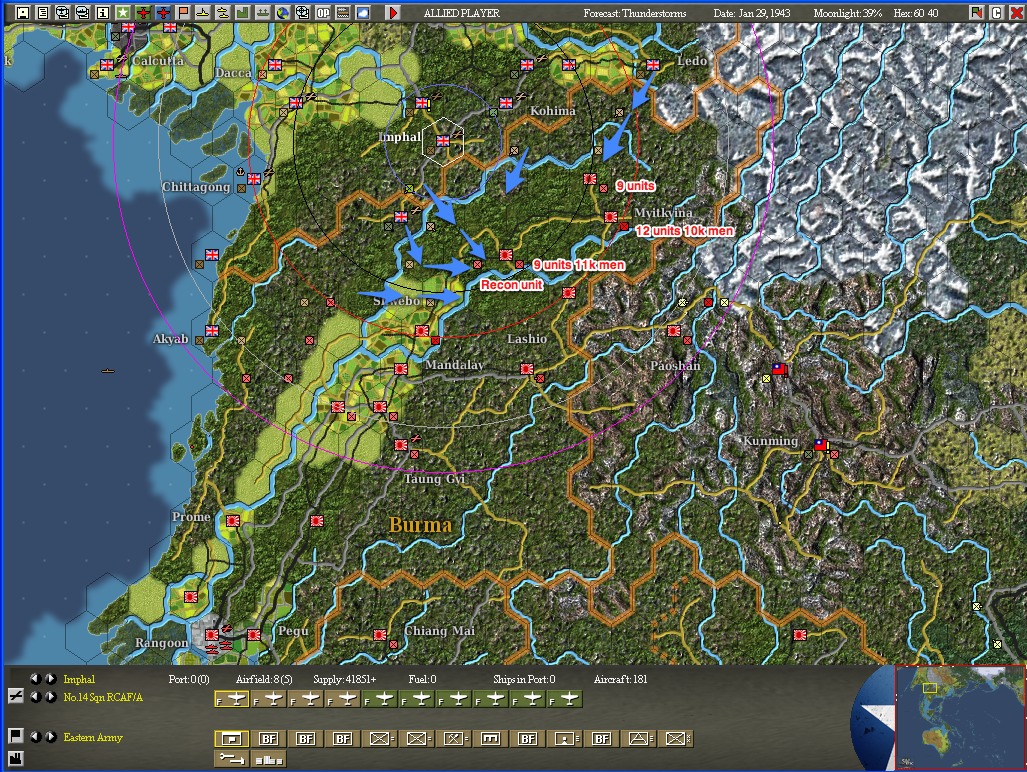Screen dimensions: 1027x772
Task: Open the document list icon in top toolbar
Action: click(43, 13)
